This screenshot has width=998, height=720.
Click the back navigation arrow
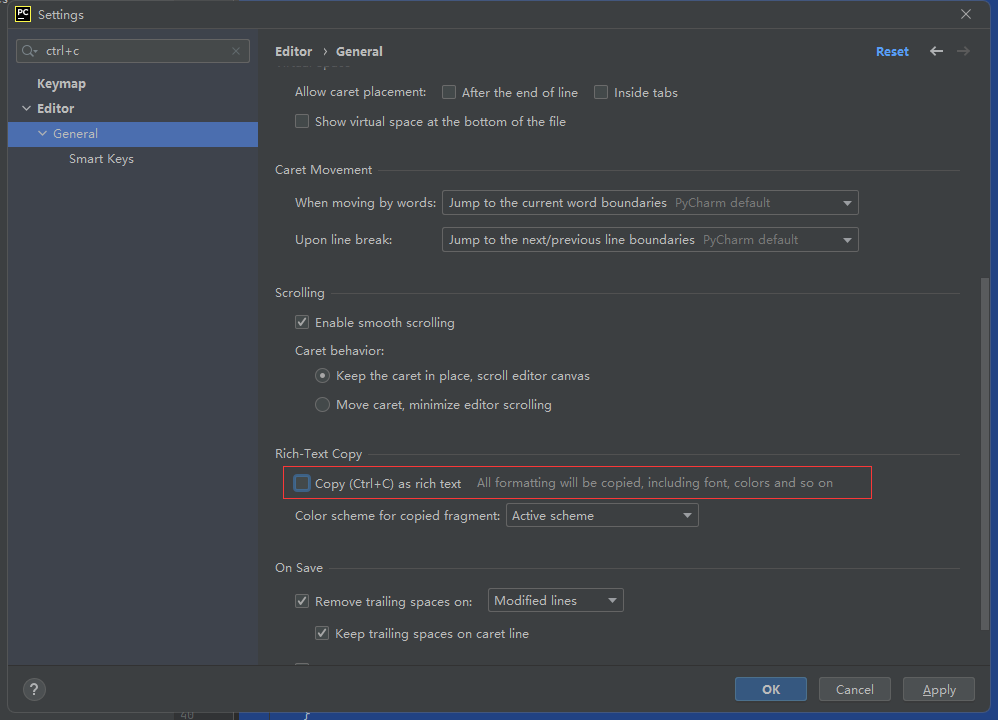pyautogui.click(x=936, y=50)
